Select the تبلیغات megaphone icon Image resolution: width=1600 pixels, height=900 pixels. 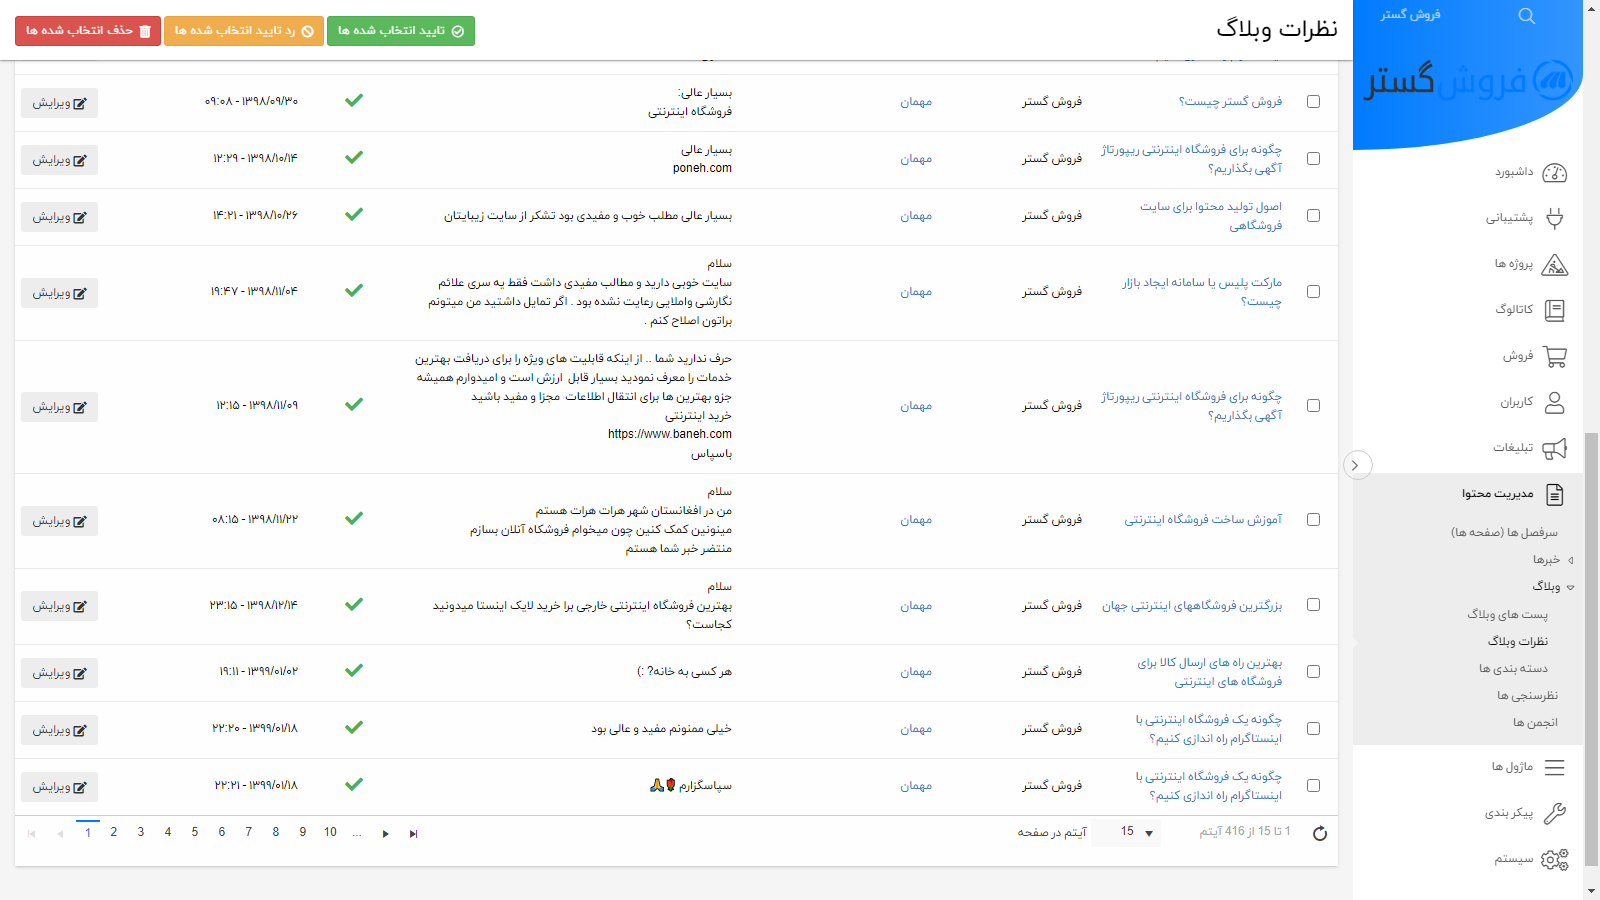pyautogui.click(x=1554, y=448)
